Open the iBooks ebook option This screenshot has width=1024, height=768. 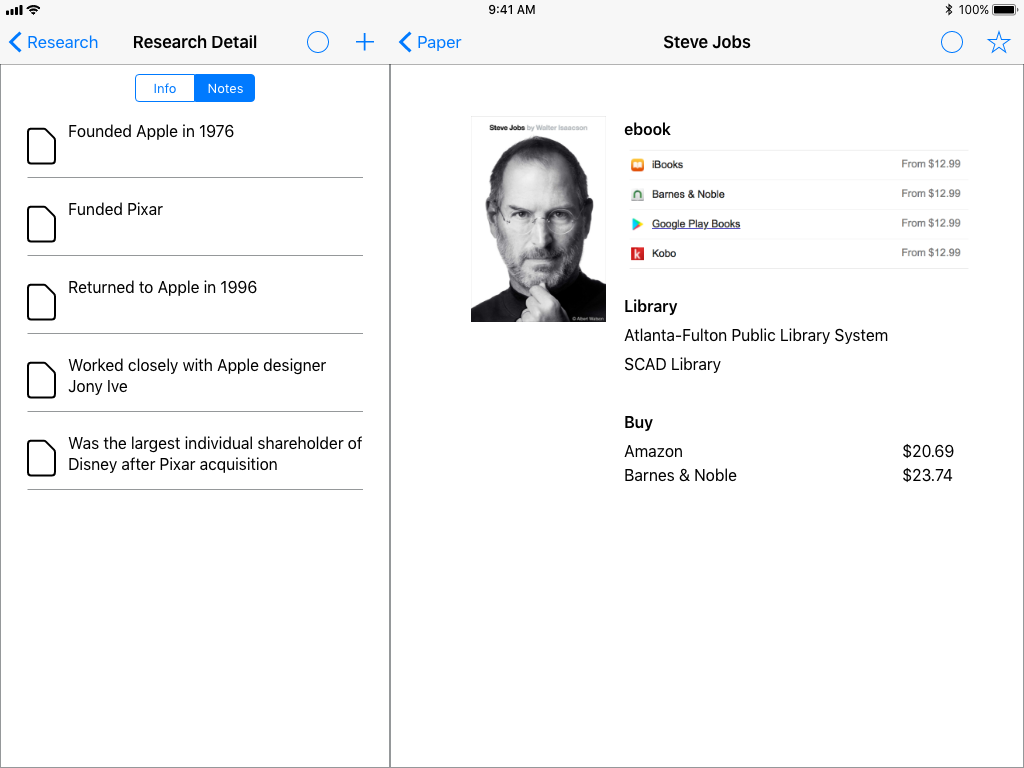pyautogui.click(x=798, y=165)
